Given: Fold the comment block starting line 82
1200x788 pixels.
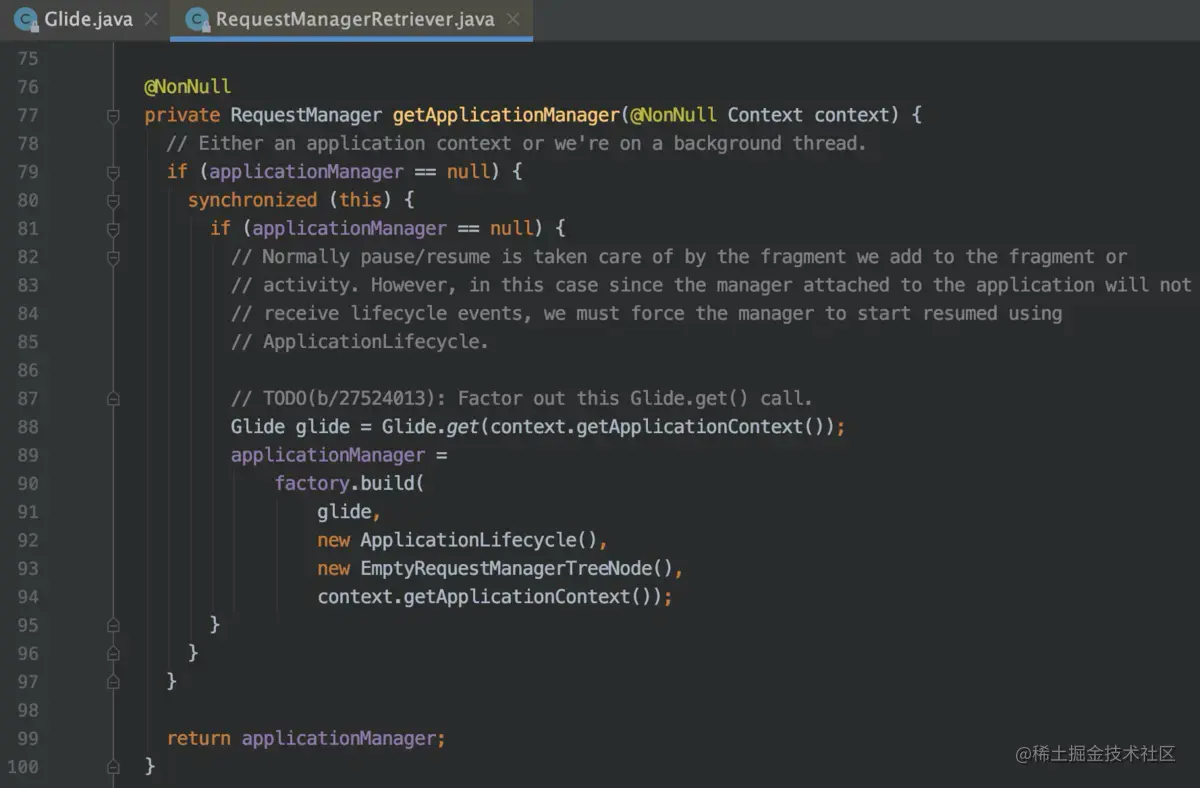Looking at the screenshot, I should [113, 257].
